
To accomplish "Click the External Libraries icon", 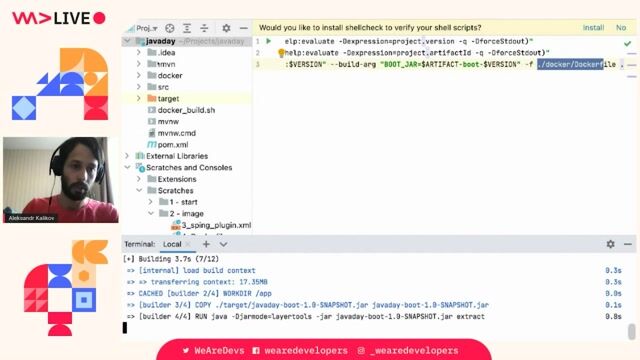I will [x=140, y=156].
